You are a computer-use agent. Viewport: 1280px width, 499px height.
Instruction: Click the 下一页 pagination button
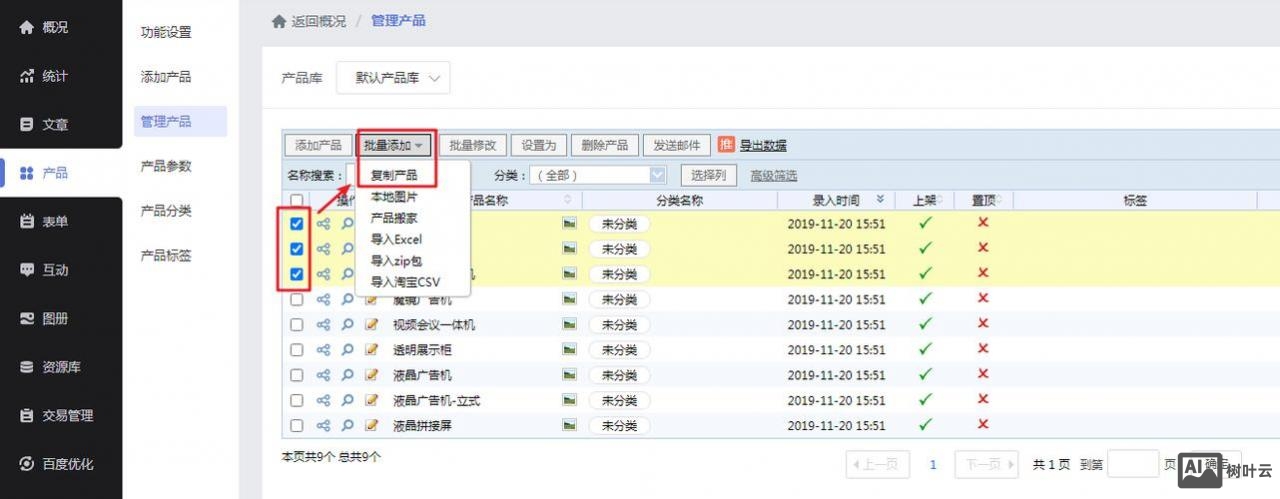click(986, 464)
